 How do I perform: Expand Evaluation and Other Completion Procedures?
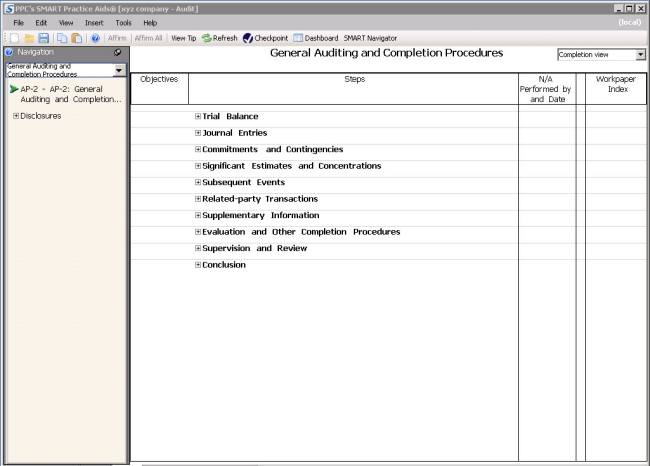click(198, 232)
